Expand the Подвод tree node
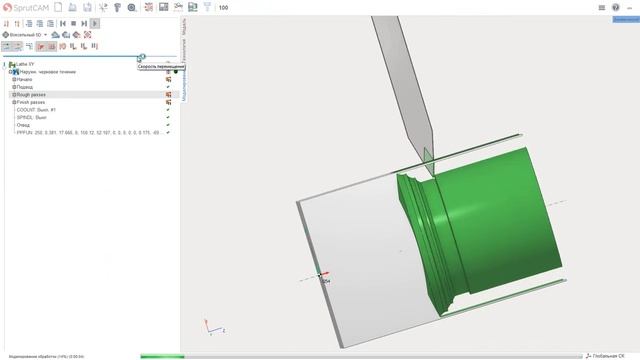This screenshot has width=640, height=360. pos(14,87)
